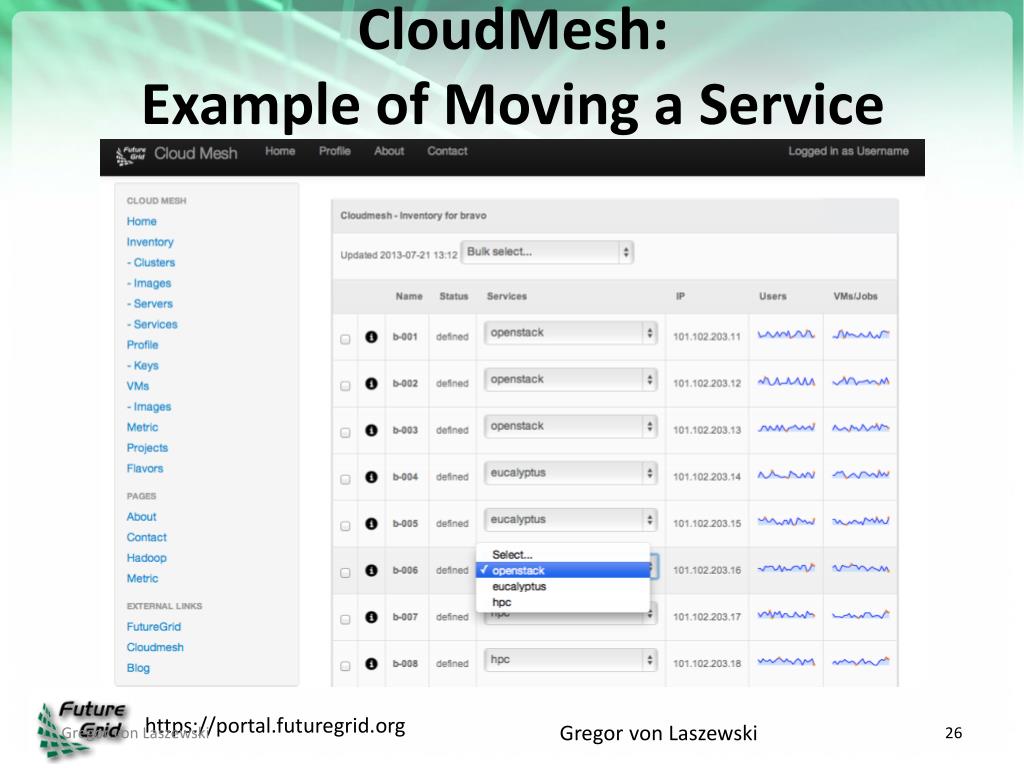The image size is (1024, 768).
Task: Click 'Logged in as Username' text
Action: coord(848,152)
